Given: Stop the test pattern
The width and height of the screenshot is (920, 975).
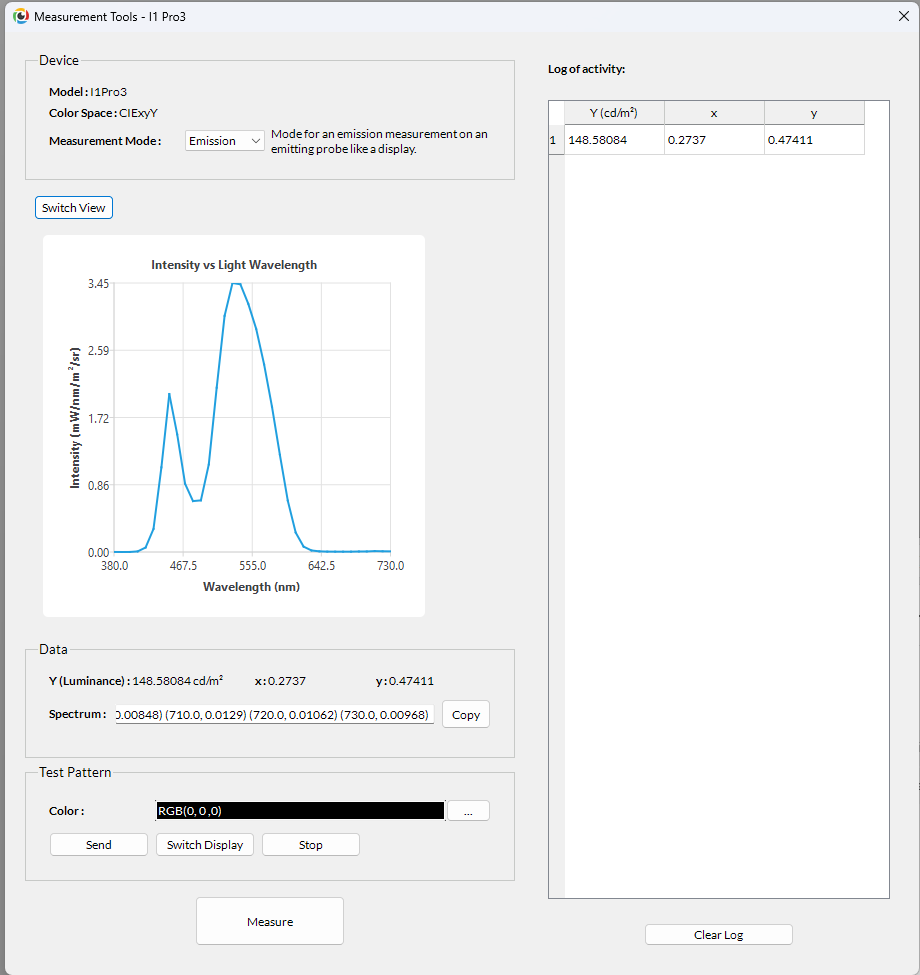Looking at the screenshot, I should click(310, 845).
